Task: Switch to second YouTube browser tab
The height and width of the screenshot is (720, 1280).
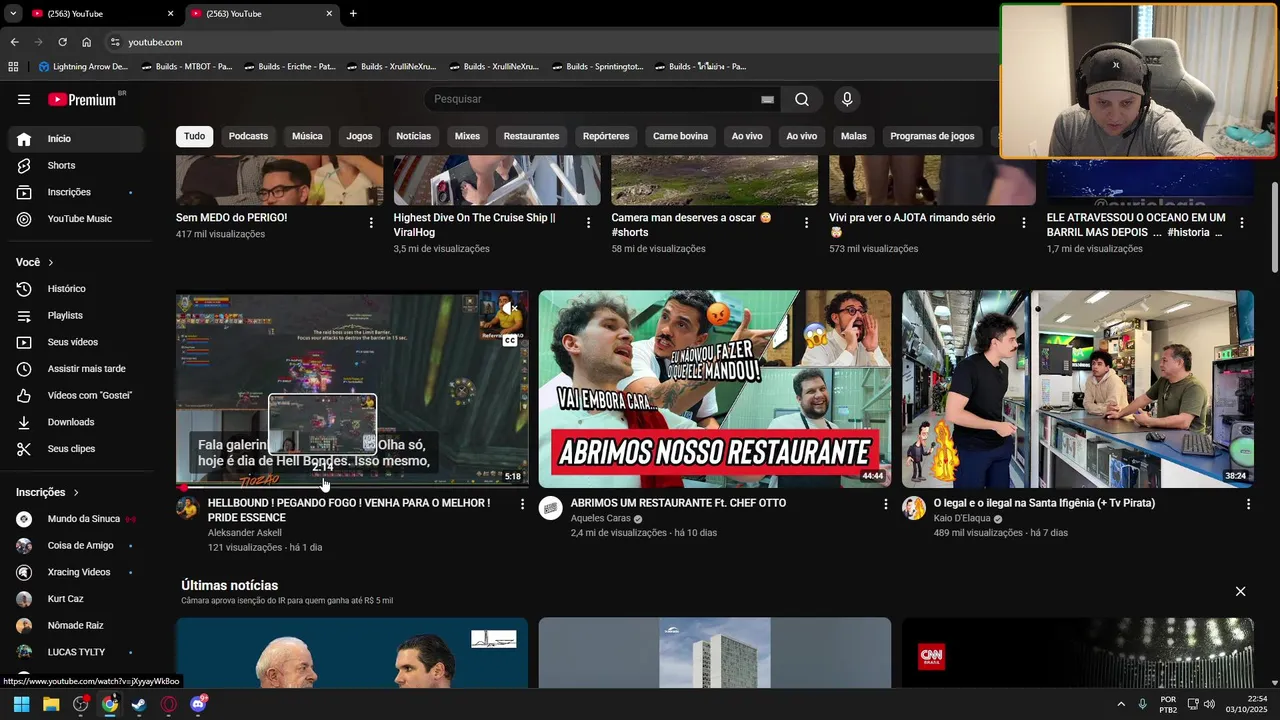Action: 260,13
